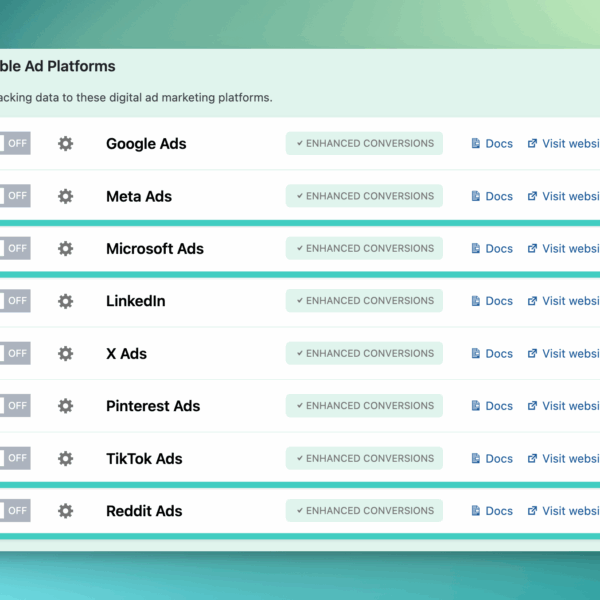Open Docs link for Pinterest Ads

(492, 406)
